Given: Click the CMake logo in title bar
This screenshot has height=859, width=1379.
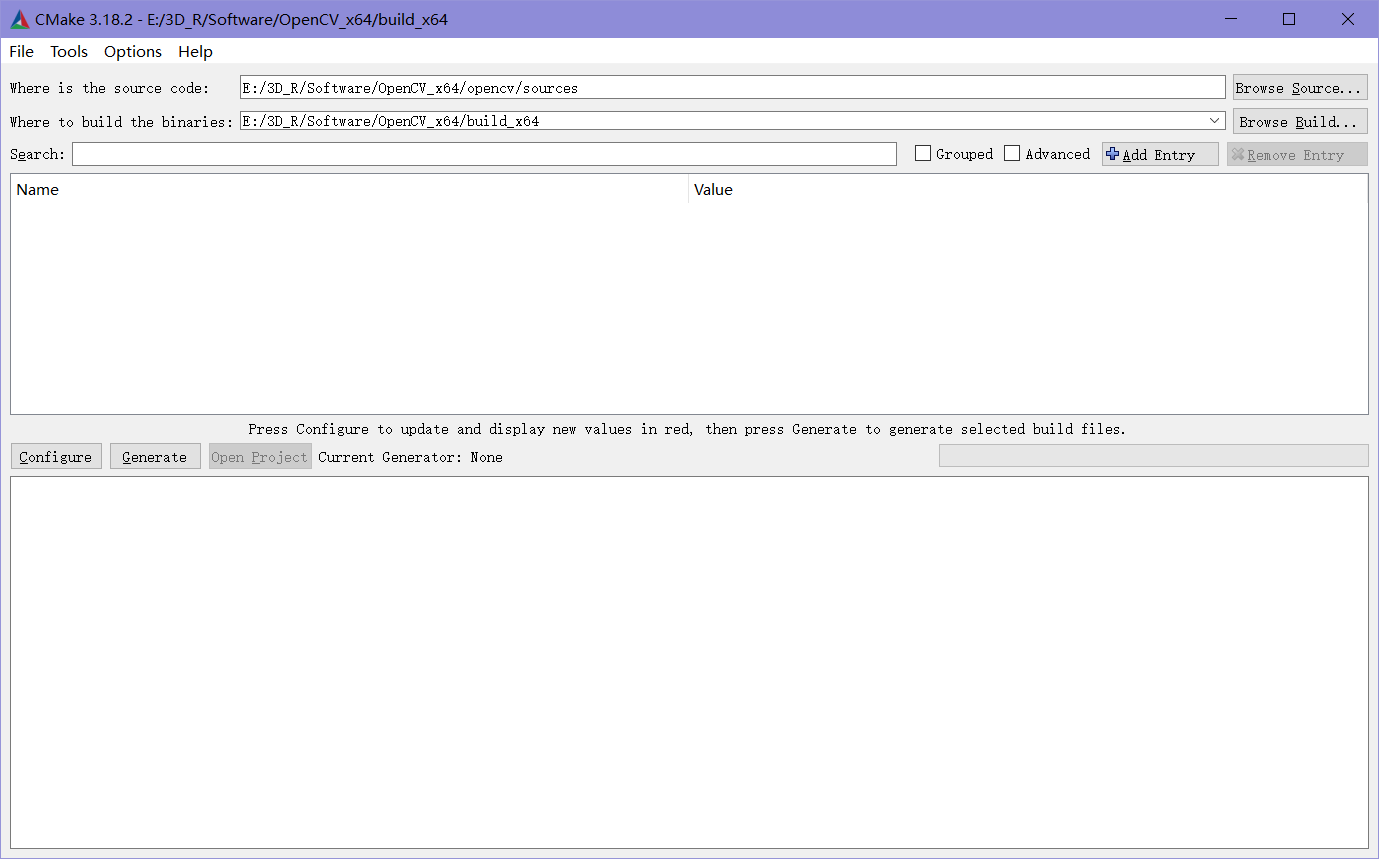Looking at the screenshot, I should pyautogui.click(x=20, y=19).
